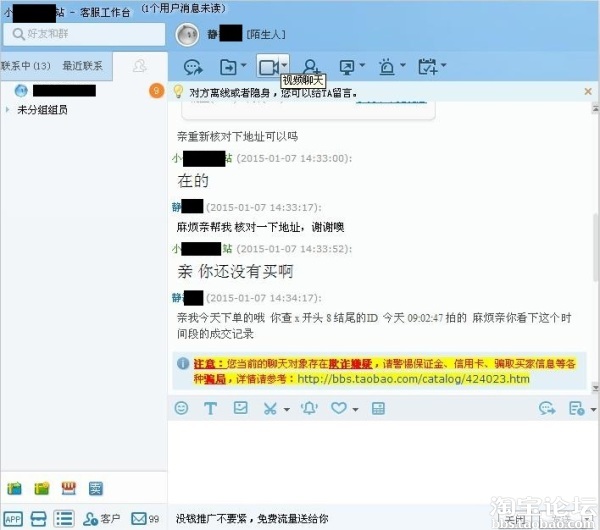The width and height of the screenshot is (600, 530).
Task: Switch to the 最近联系 tab
Action: (x=83, y=66)
